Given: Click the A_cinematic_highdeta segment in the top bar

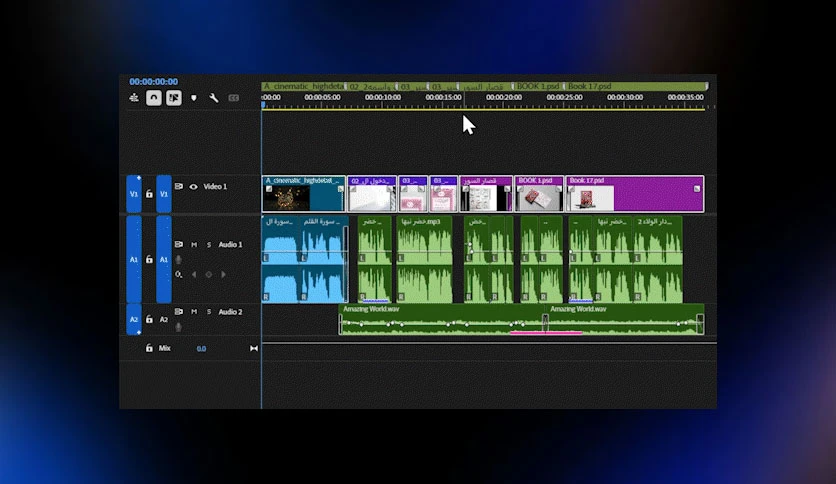Looking at the screenshot, I should coord(303,86).
